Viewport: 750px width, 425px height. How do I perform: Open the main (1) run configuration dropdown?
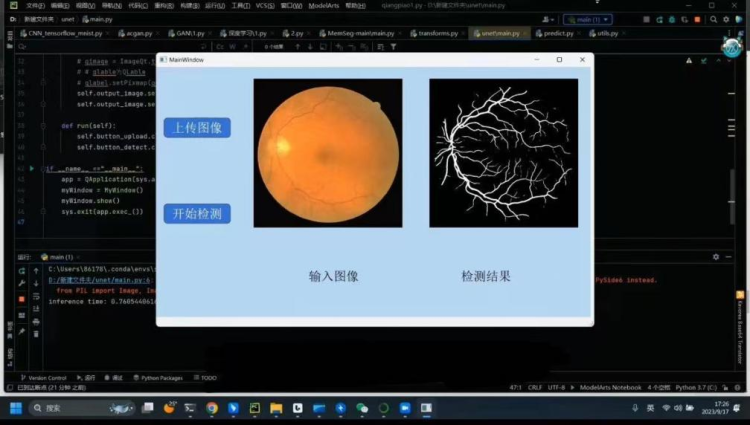coord(588,19)
